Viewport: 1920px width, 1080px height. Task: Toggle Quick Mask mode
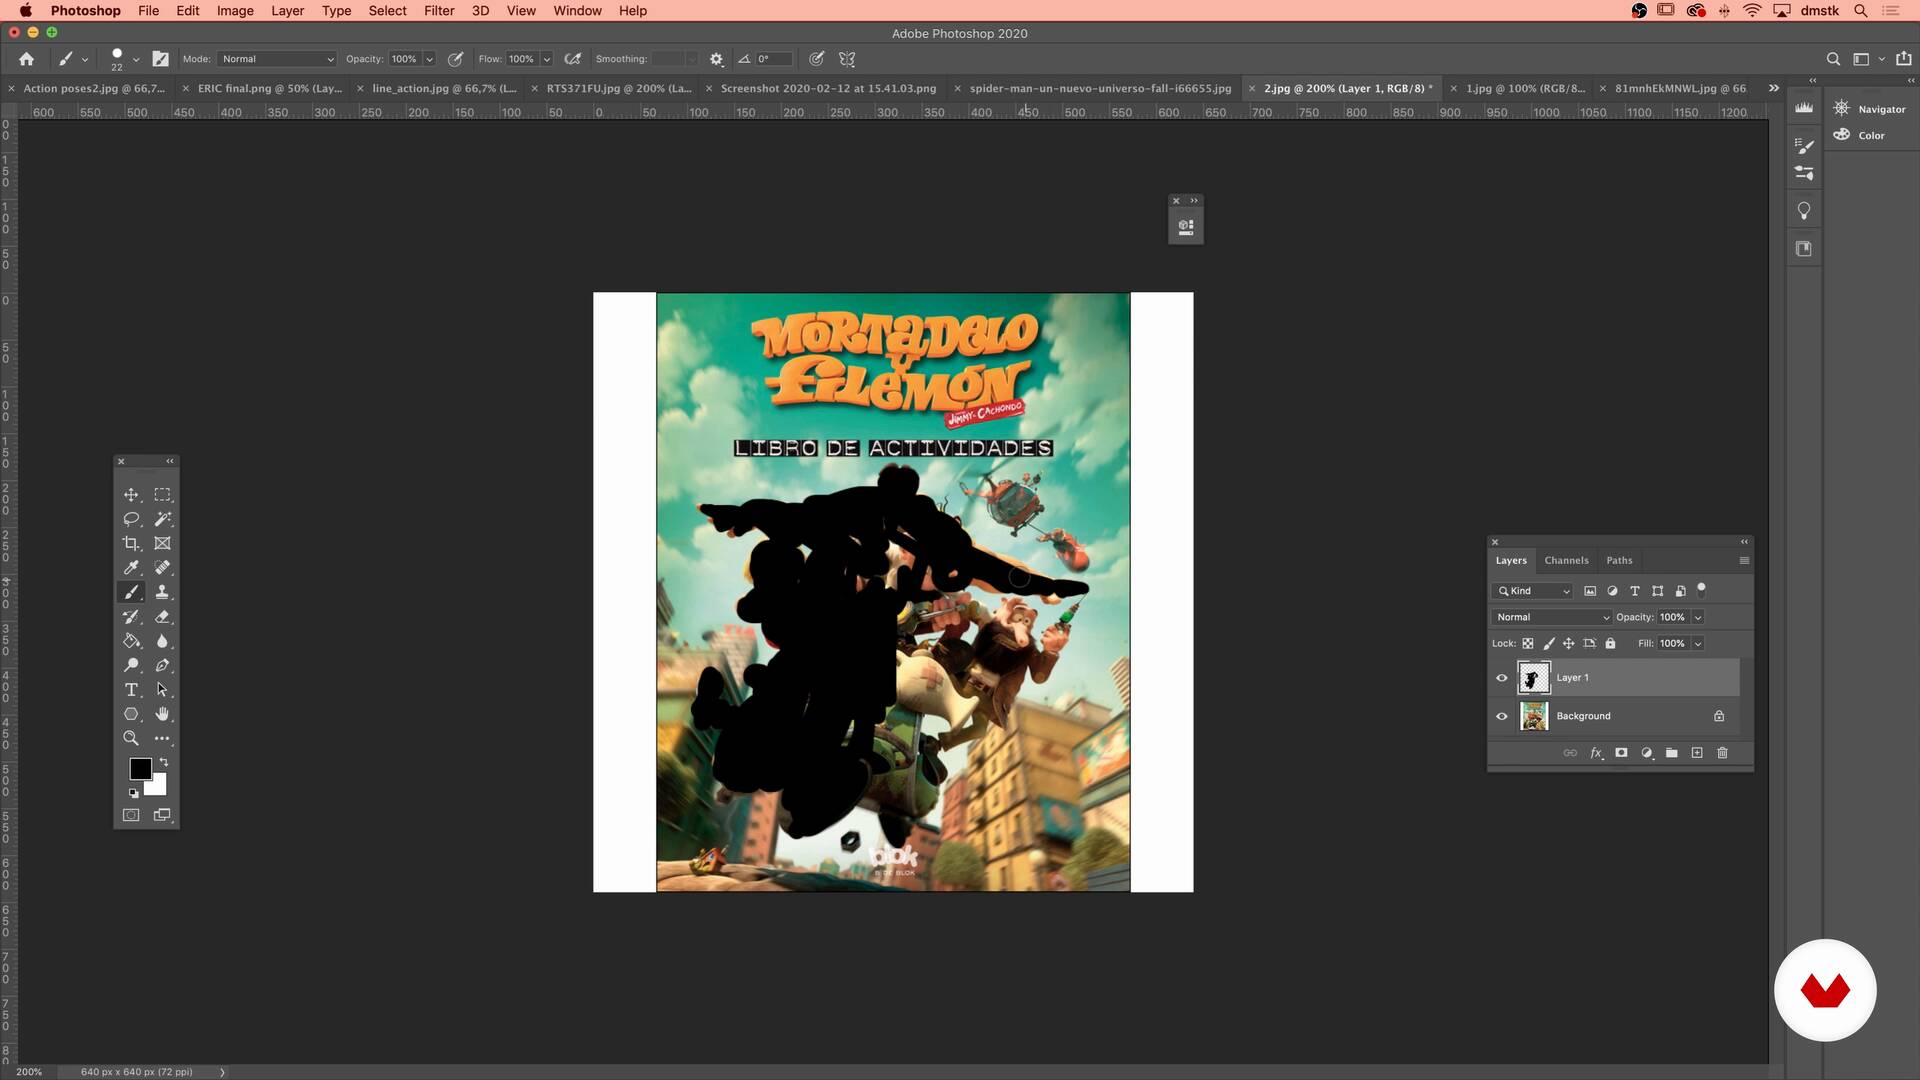131,815
